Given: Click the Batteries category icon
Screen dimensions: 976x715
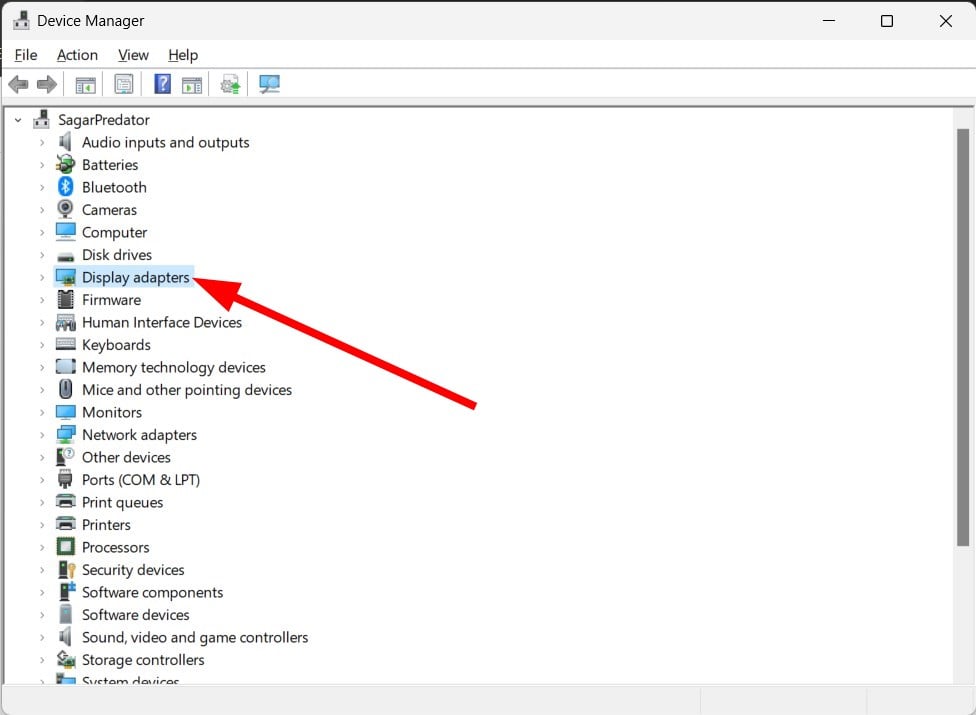Looking at the screenshot, I should [x=65, y=164].
